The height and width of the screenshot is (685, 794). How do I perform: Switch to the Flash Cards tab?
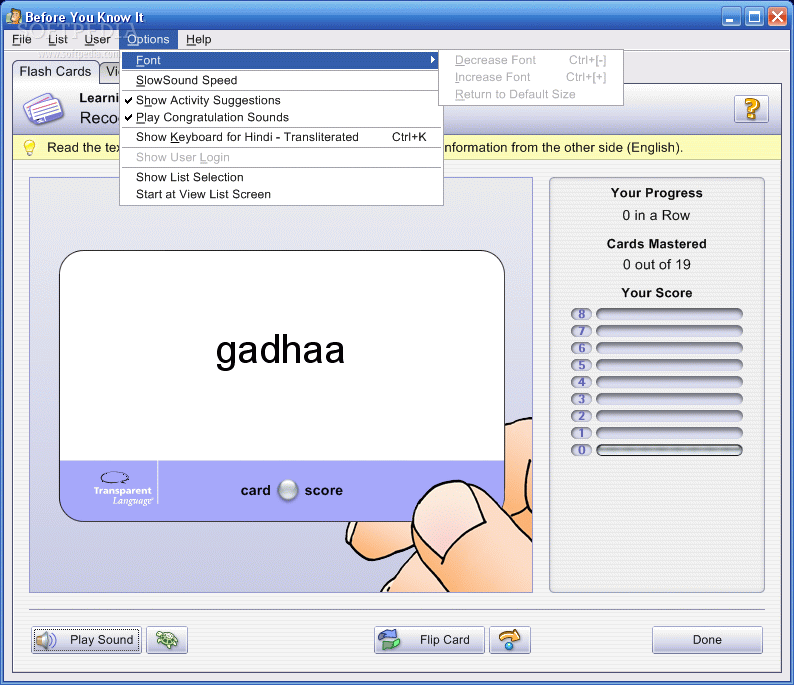tap(55, 71)
